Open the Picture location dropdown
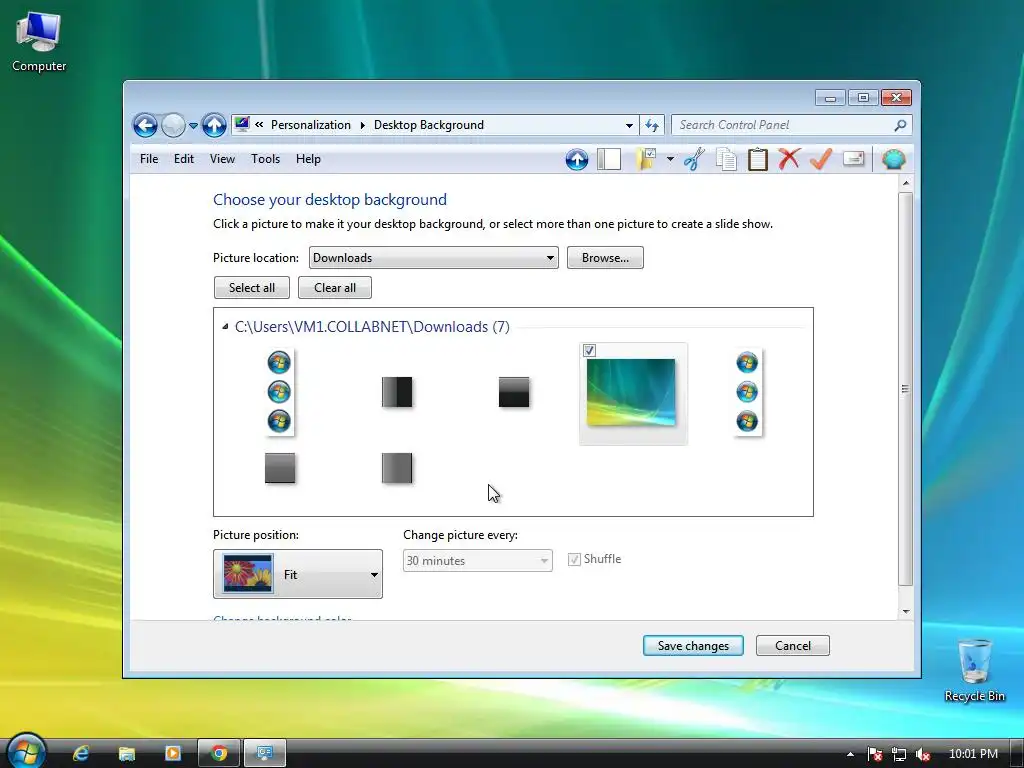This screenshot has height=768, width=1024. [x=434, y=257]
